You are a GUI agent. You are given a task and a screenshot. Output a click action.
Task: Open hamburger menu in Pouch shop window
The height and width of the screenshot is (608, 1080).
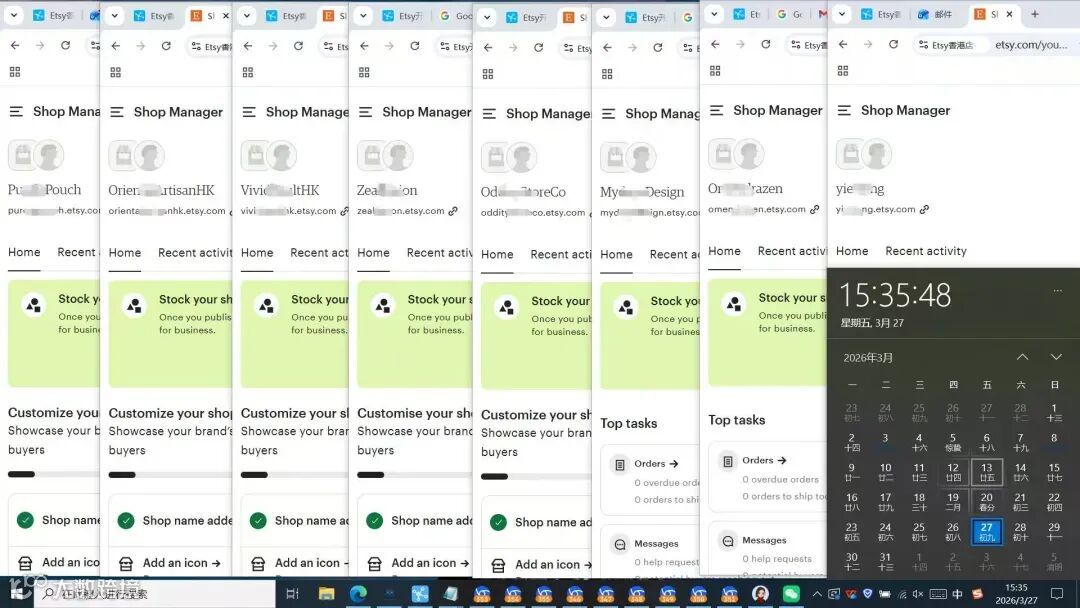17,112
